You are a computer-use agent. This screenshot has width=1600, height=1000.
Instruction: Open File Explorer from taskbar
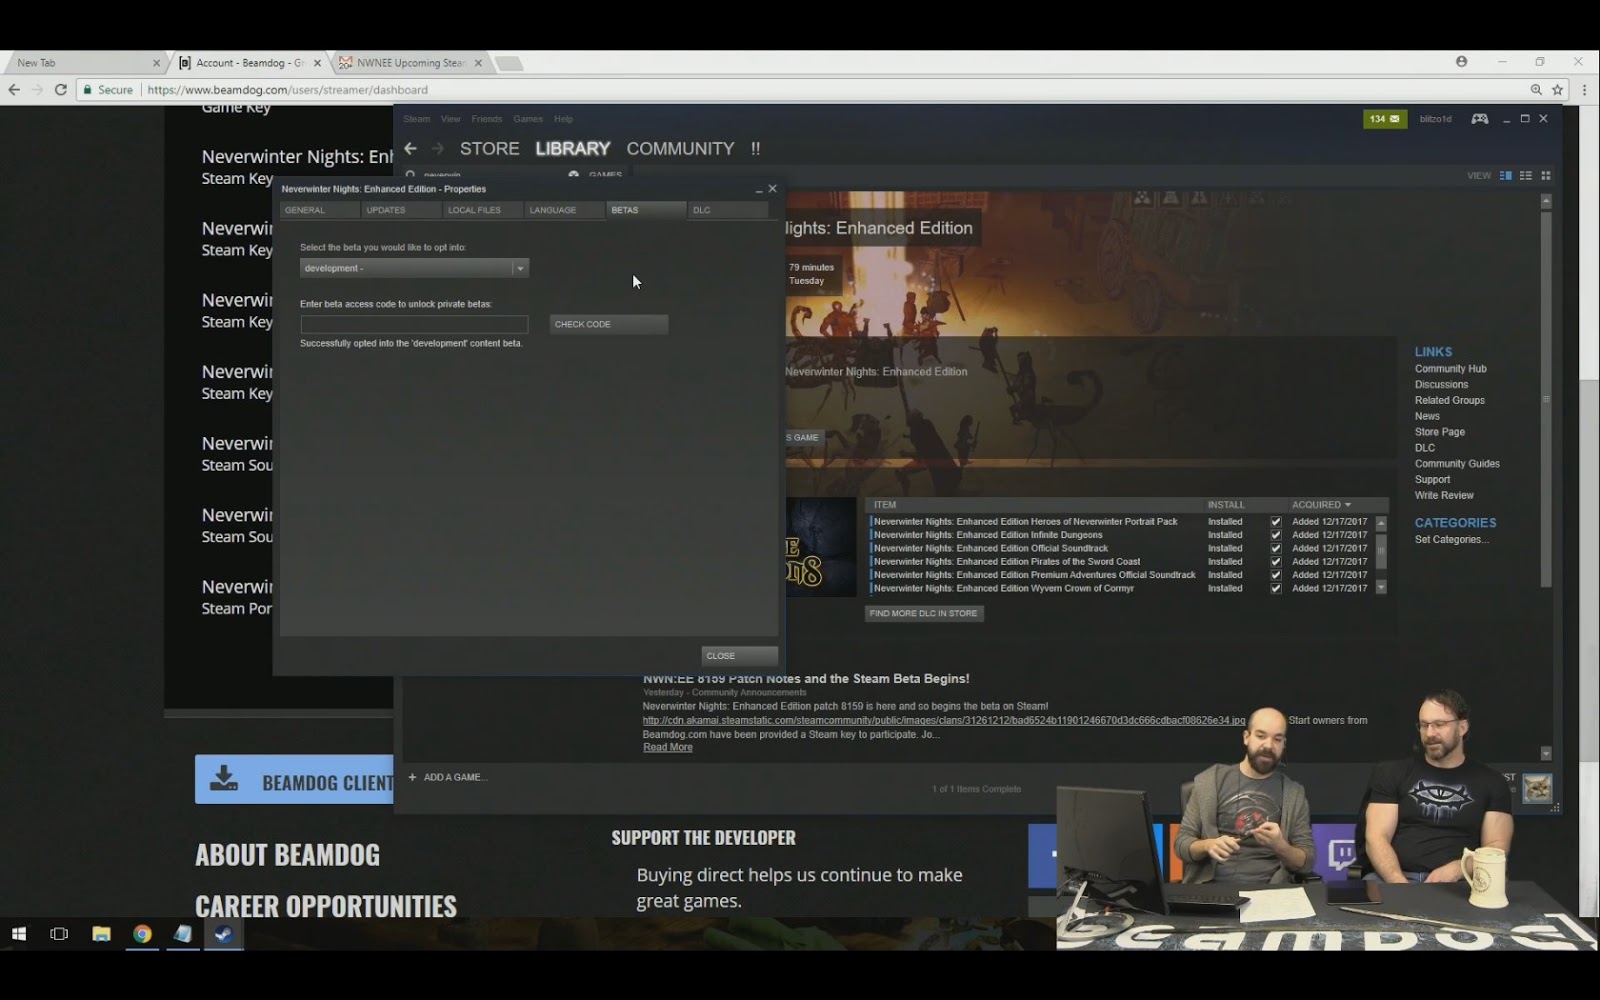pyautogui.click(x=101, y=934)
